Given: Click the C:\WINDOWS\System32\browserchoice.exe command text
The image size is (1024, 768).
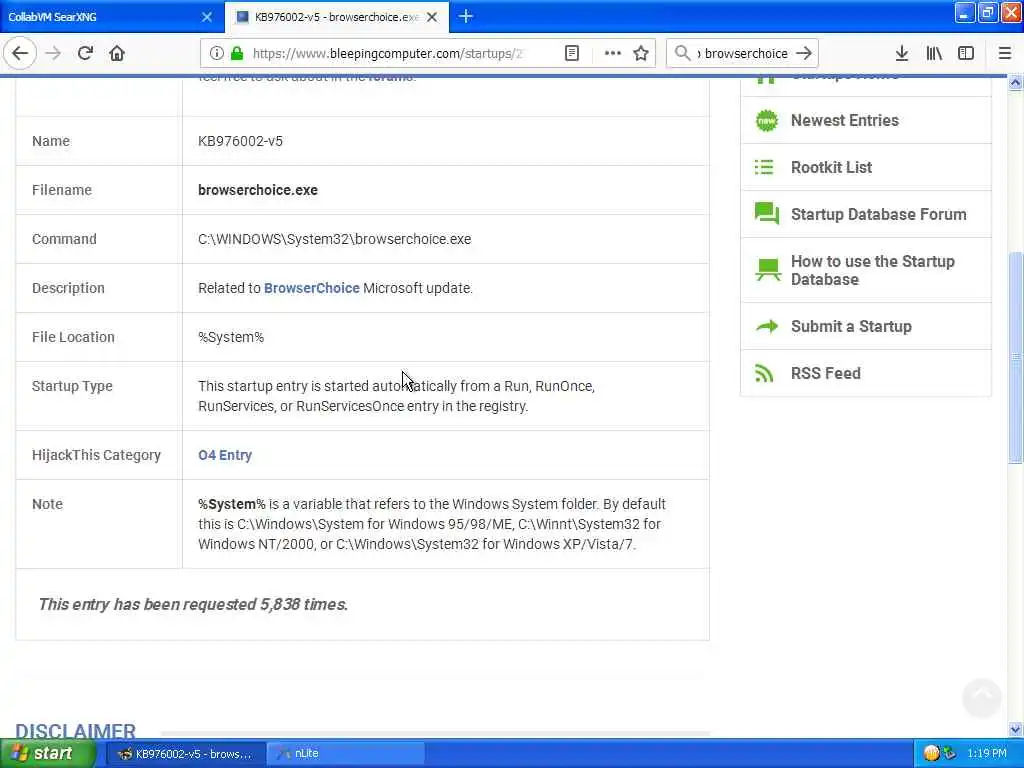Looking at the screenshot, I should (x=334, y=239).
